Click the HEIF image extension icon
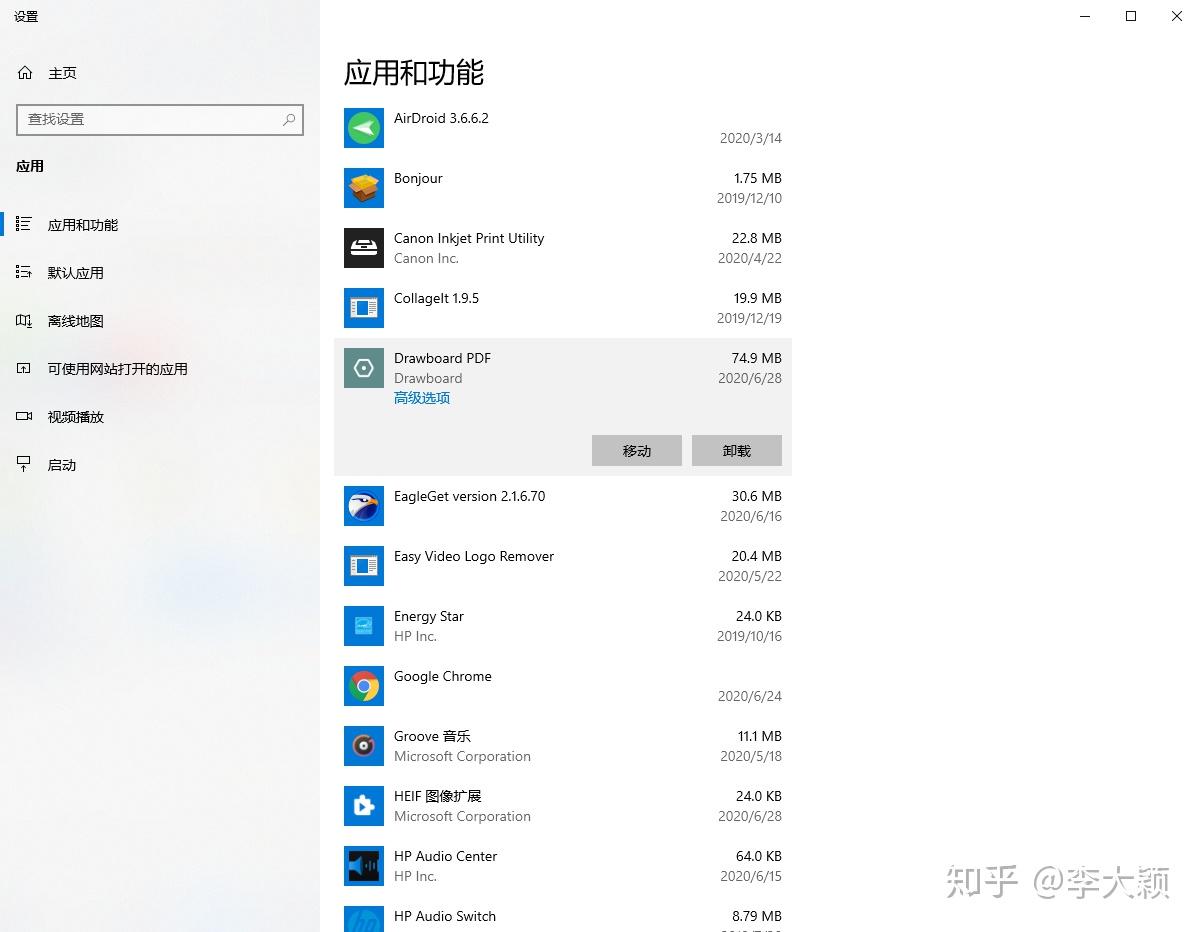This screenshot has width=1200, height=932. point(364,806)
